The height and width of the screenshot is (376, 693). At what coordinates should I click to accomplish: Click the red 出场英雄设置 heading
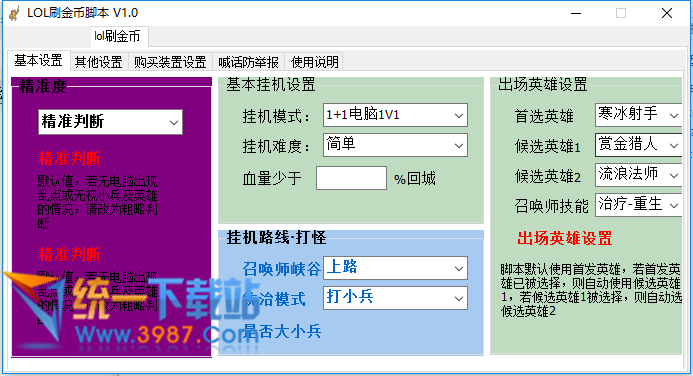click(x=564, y=239)
